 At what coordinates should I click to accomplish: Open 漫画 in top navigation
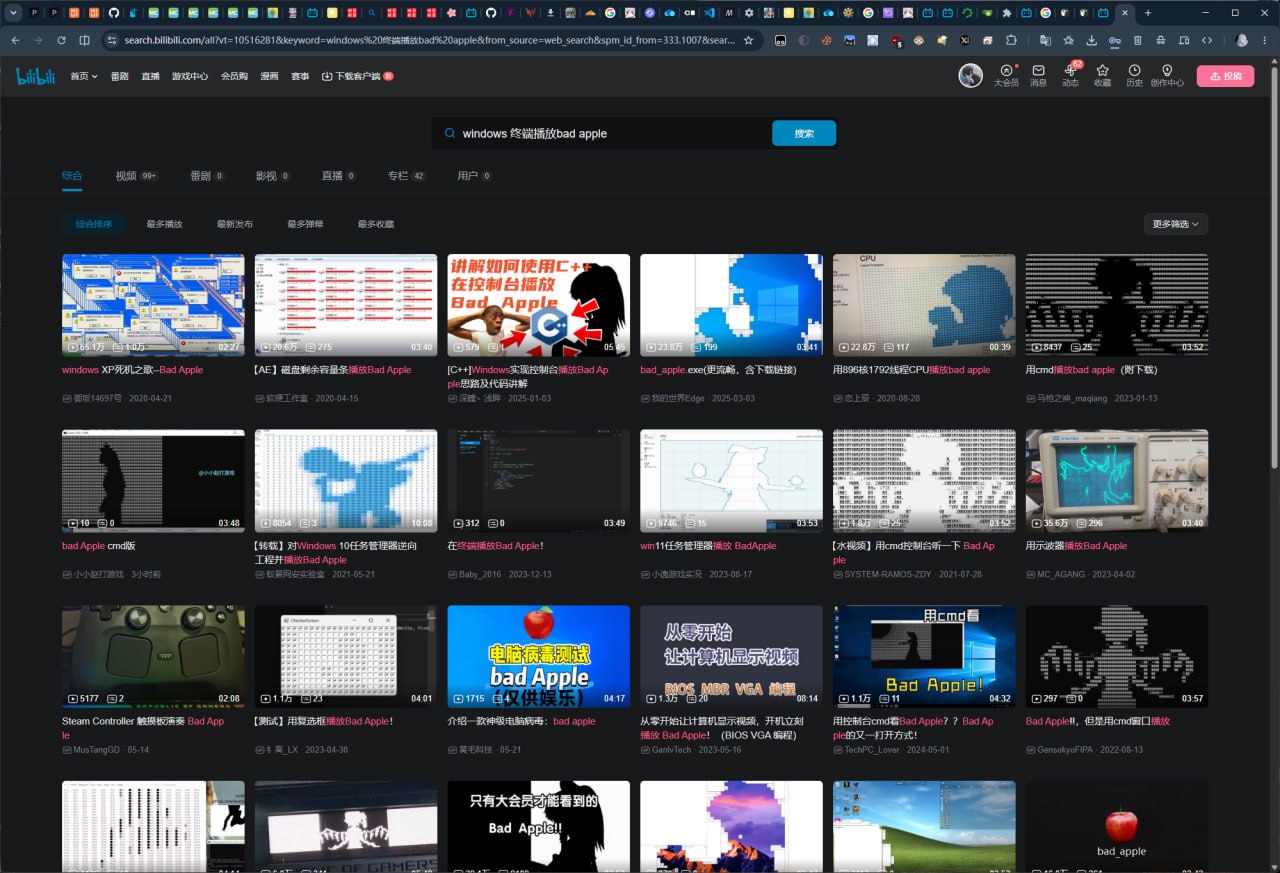point(270,76)
